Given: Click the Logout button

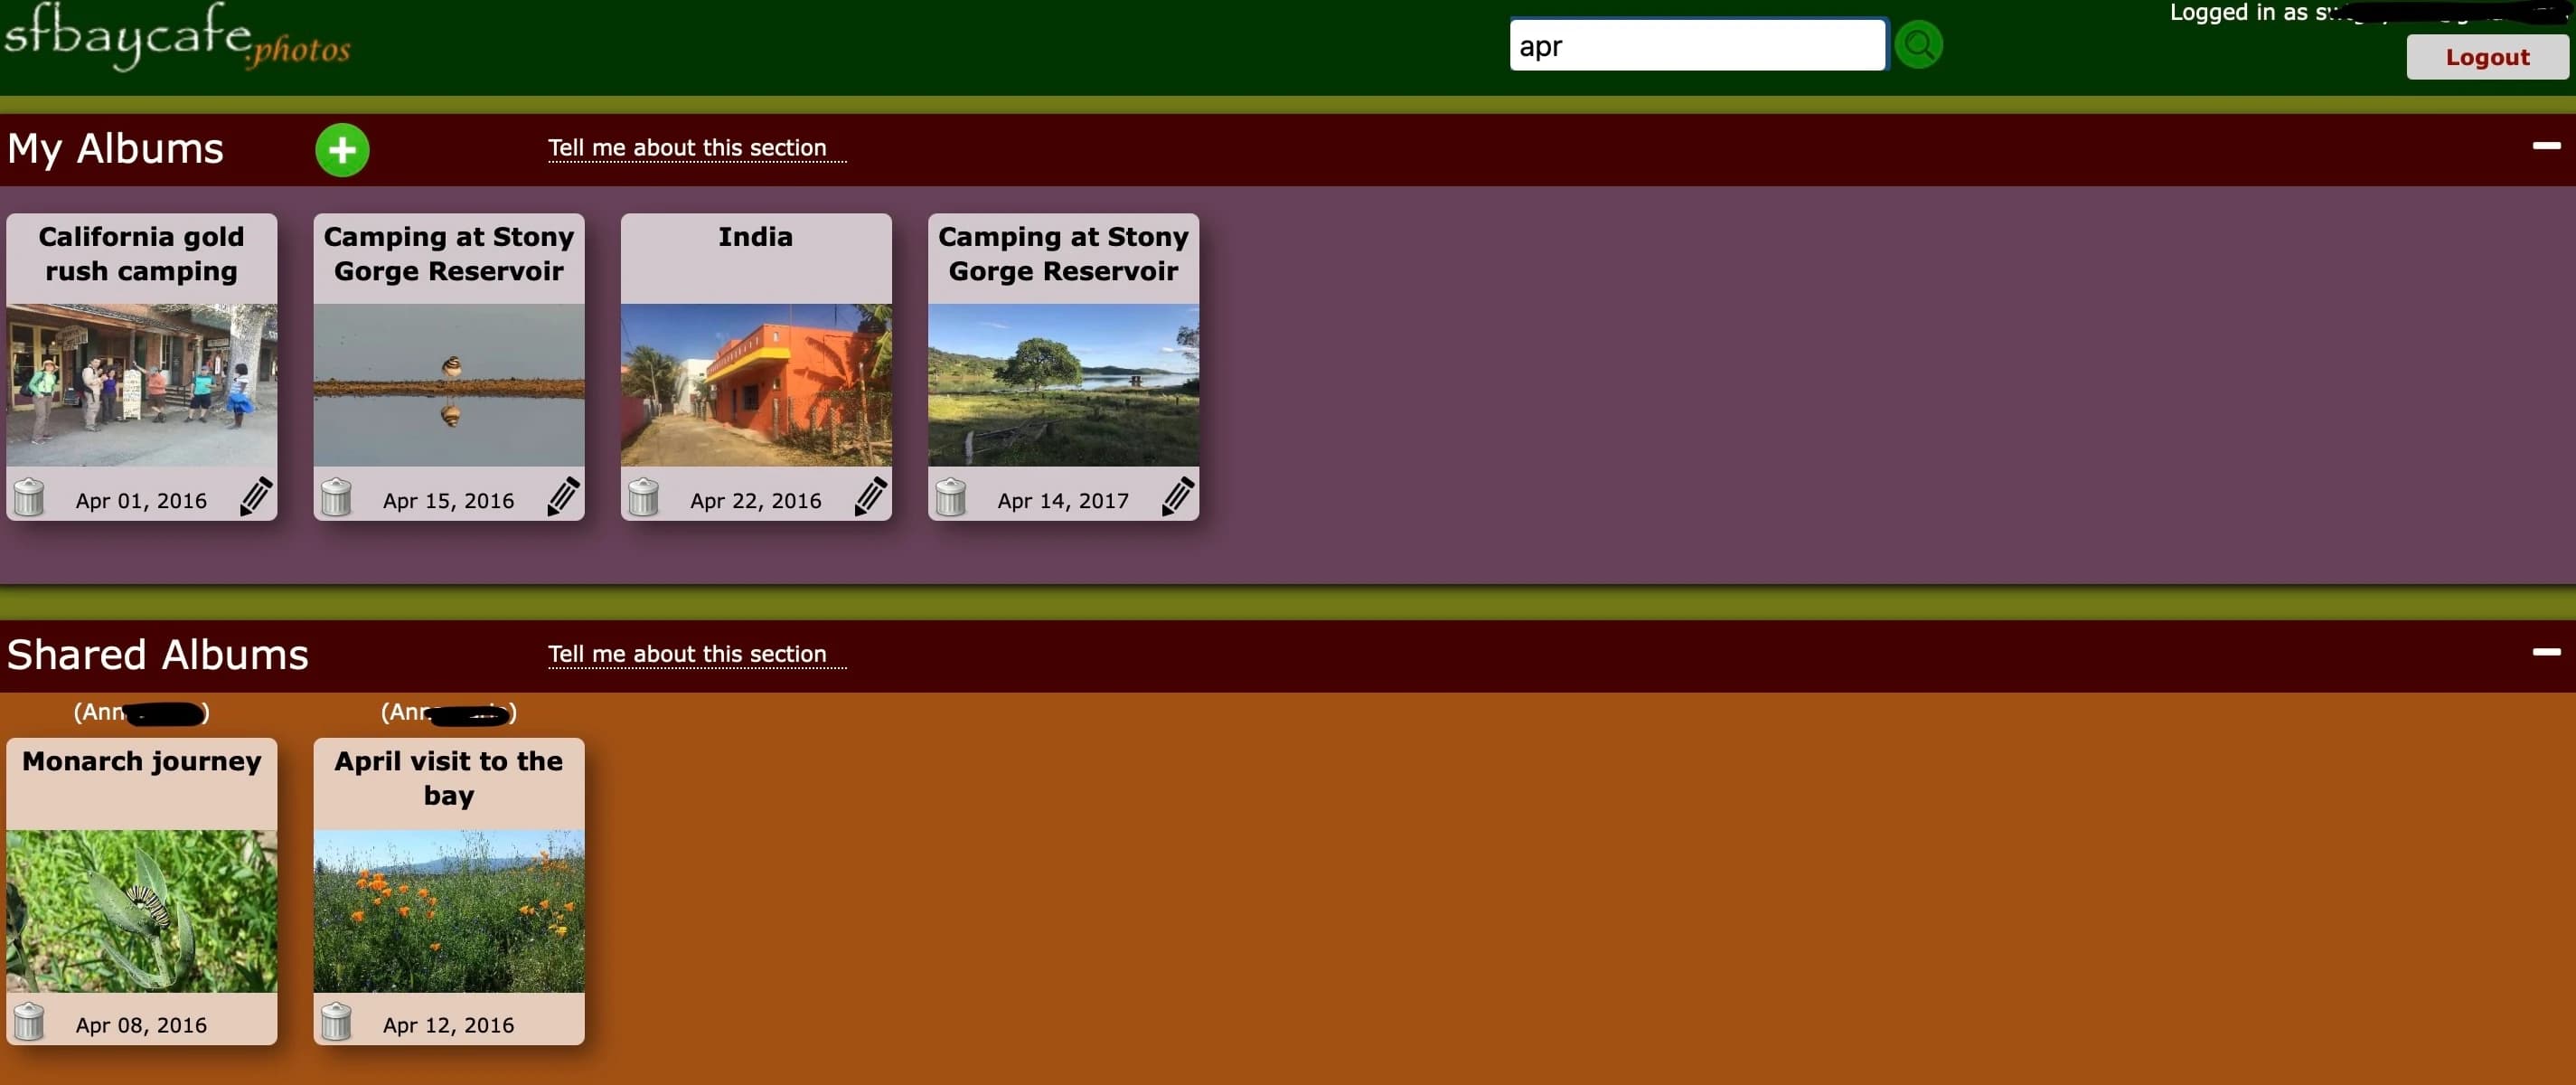Looking at the screenshot, I should coord(2487,57).
